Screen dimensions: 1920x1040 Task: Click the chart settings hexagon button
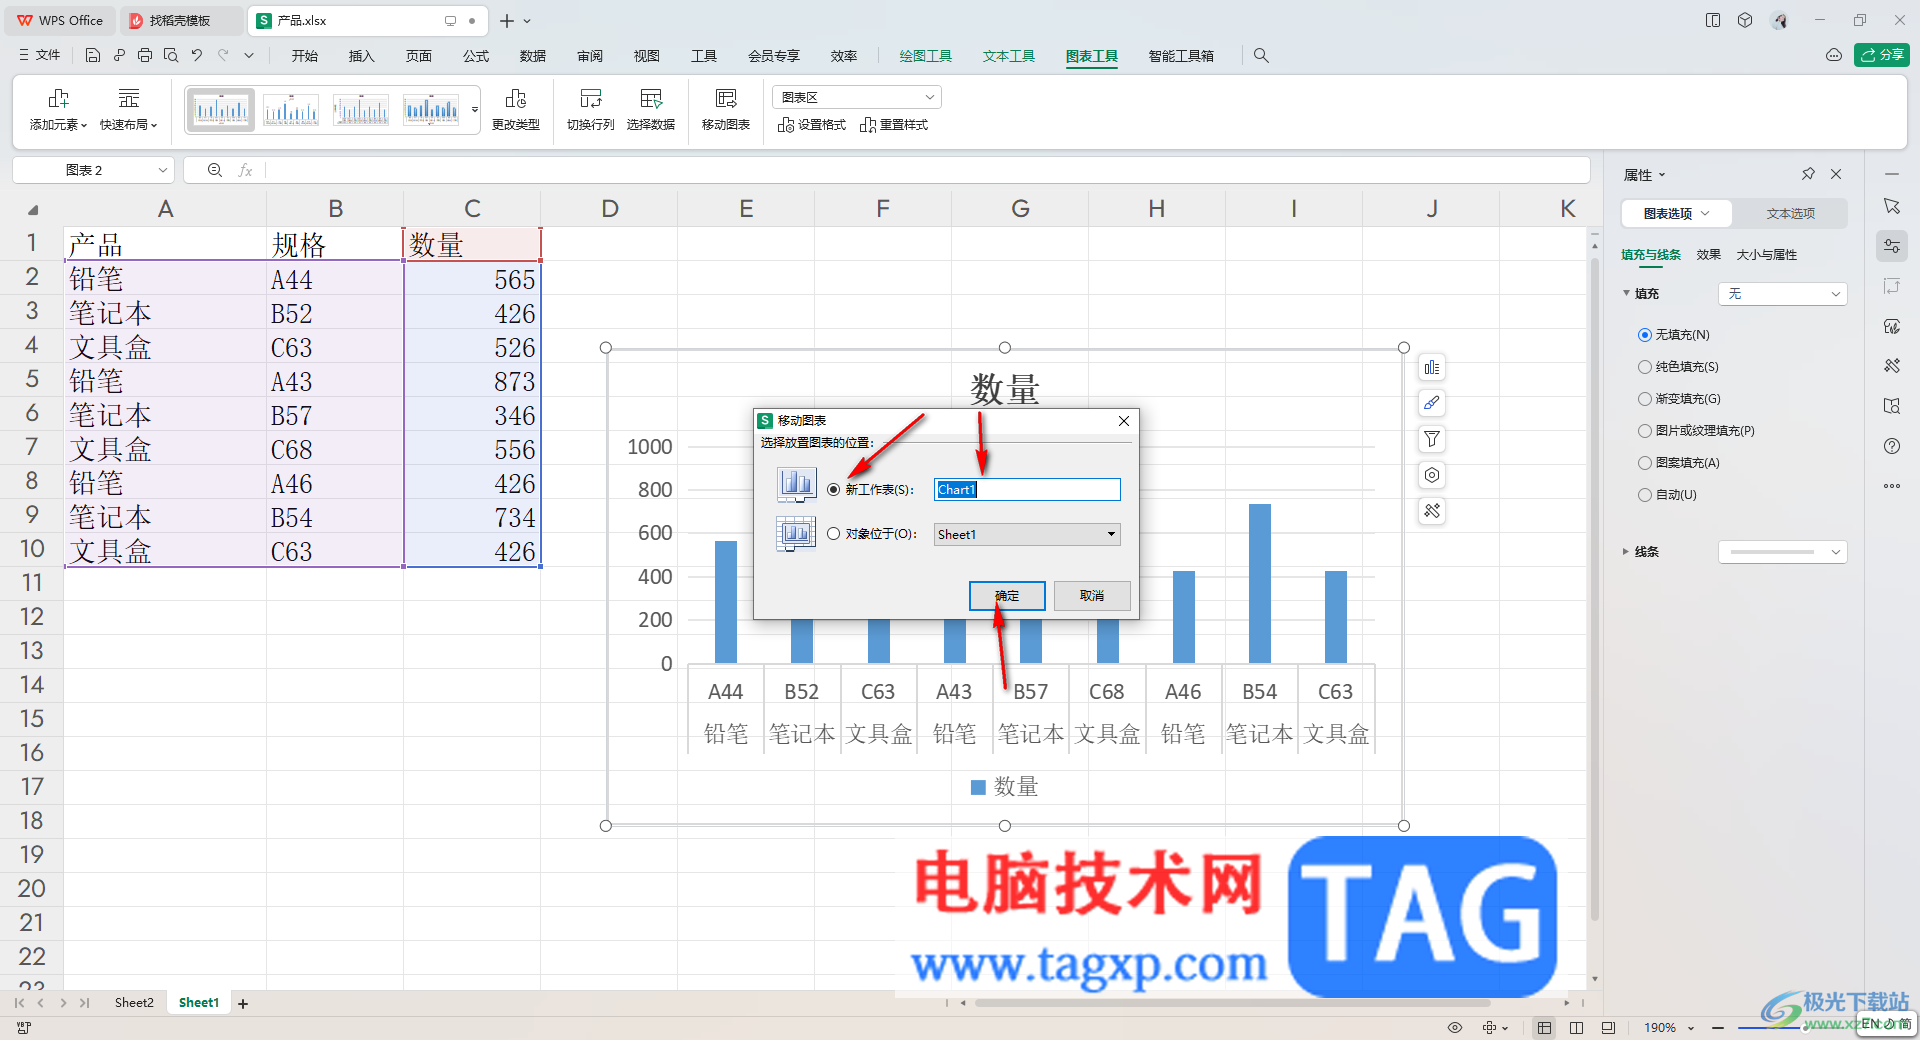click(1432, 475)
